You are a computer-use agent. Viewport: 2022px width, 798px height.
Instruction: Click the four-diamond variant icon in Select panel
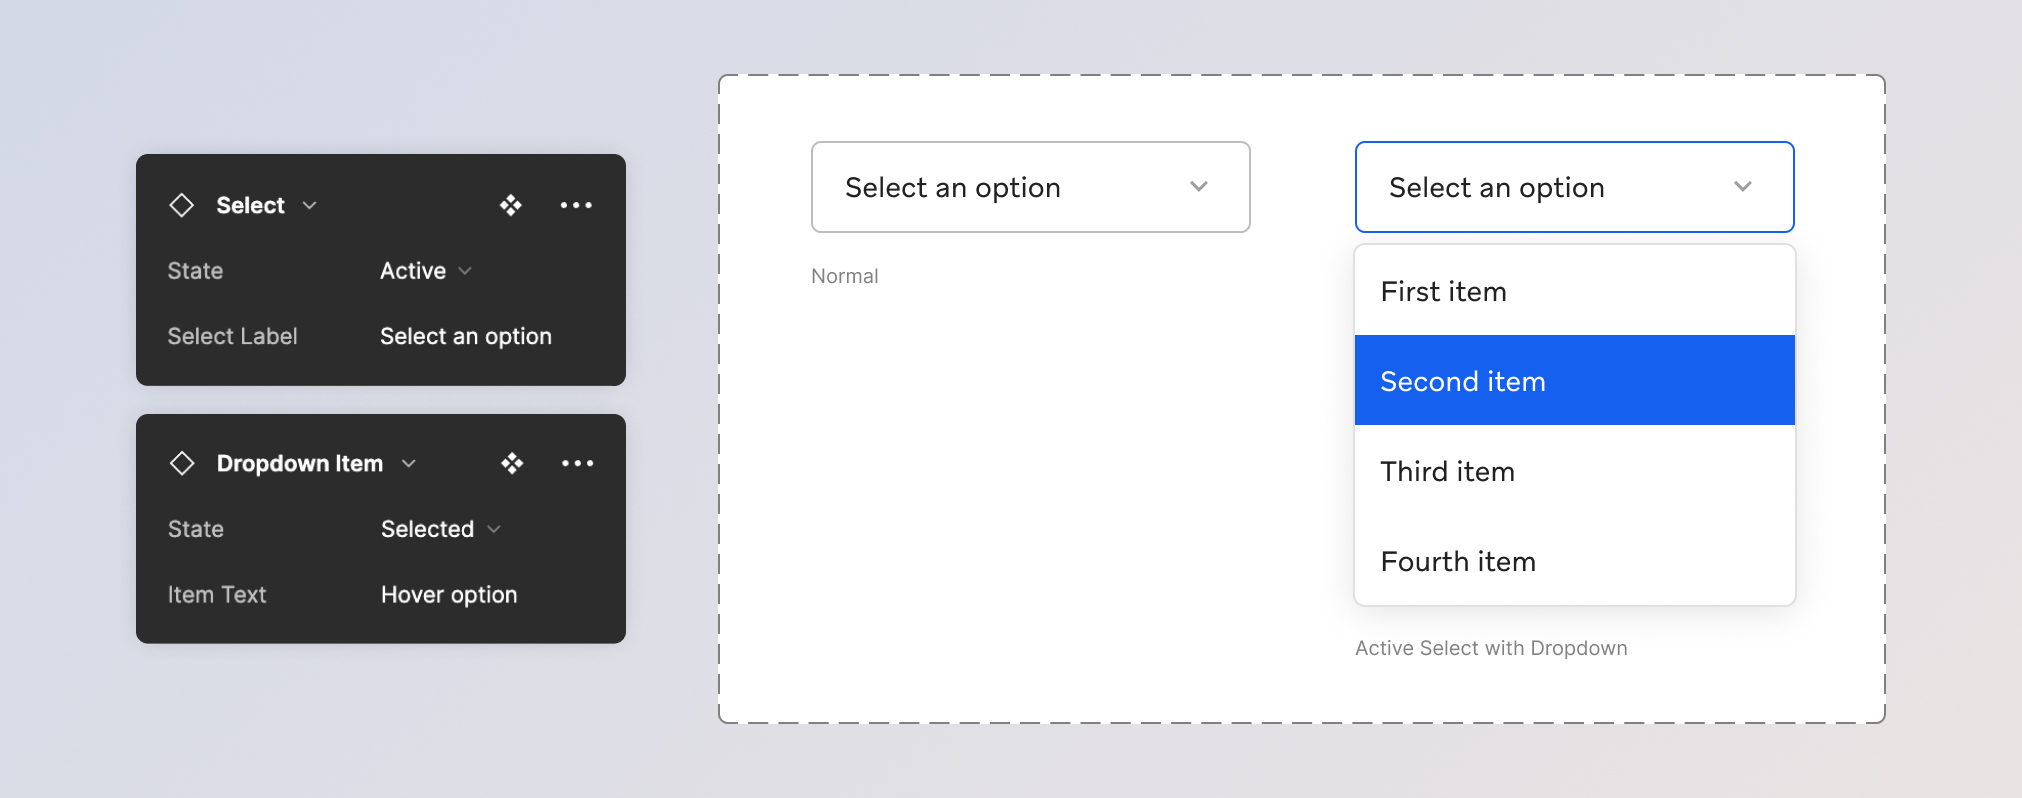pos(511,205)
